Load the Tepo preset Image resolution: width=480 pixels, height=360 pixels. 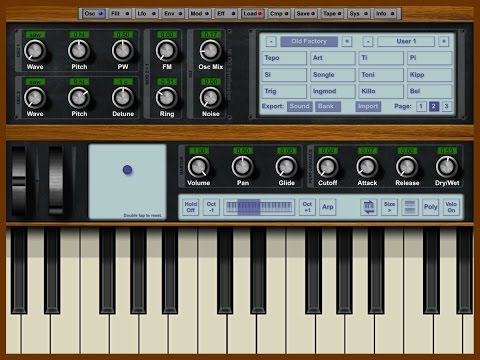pos(284,58)
